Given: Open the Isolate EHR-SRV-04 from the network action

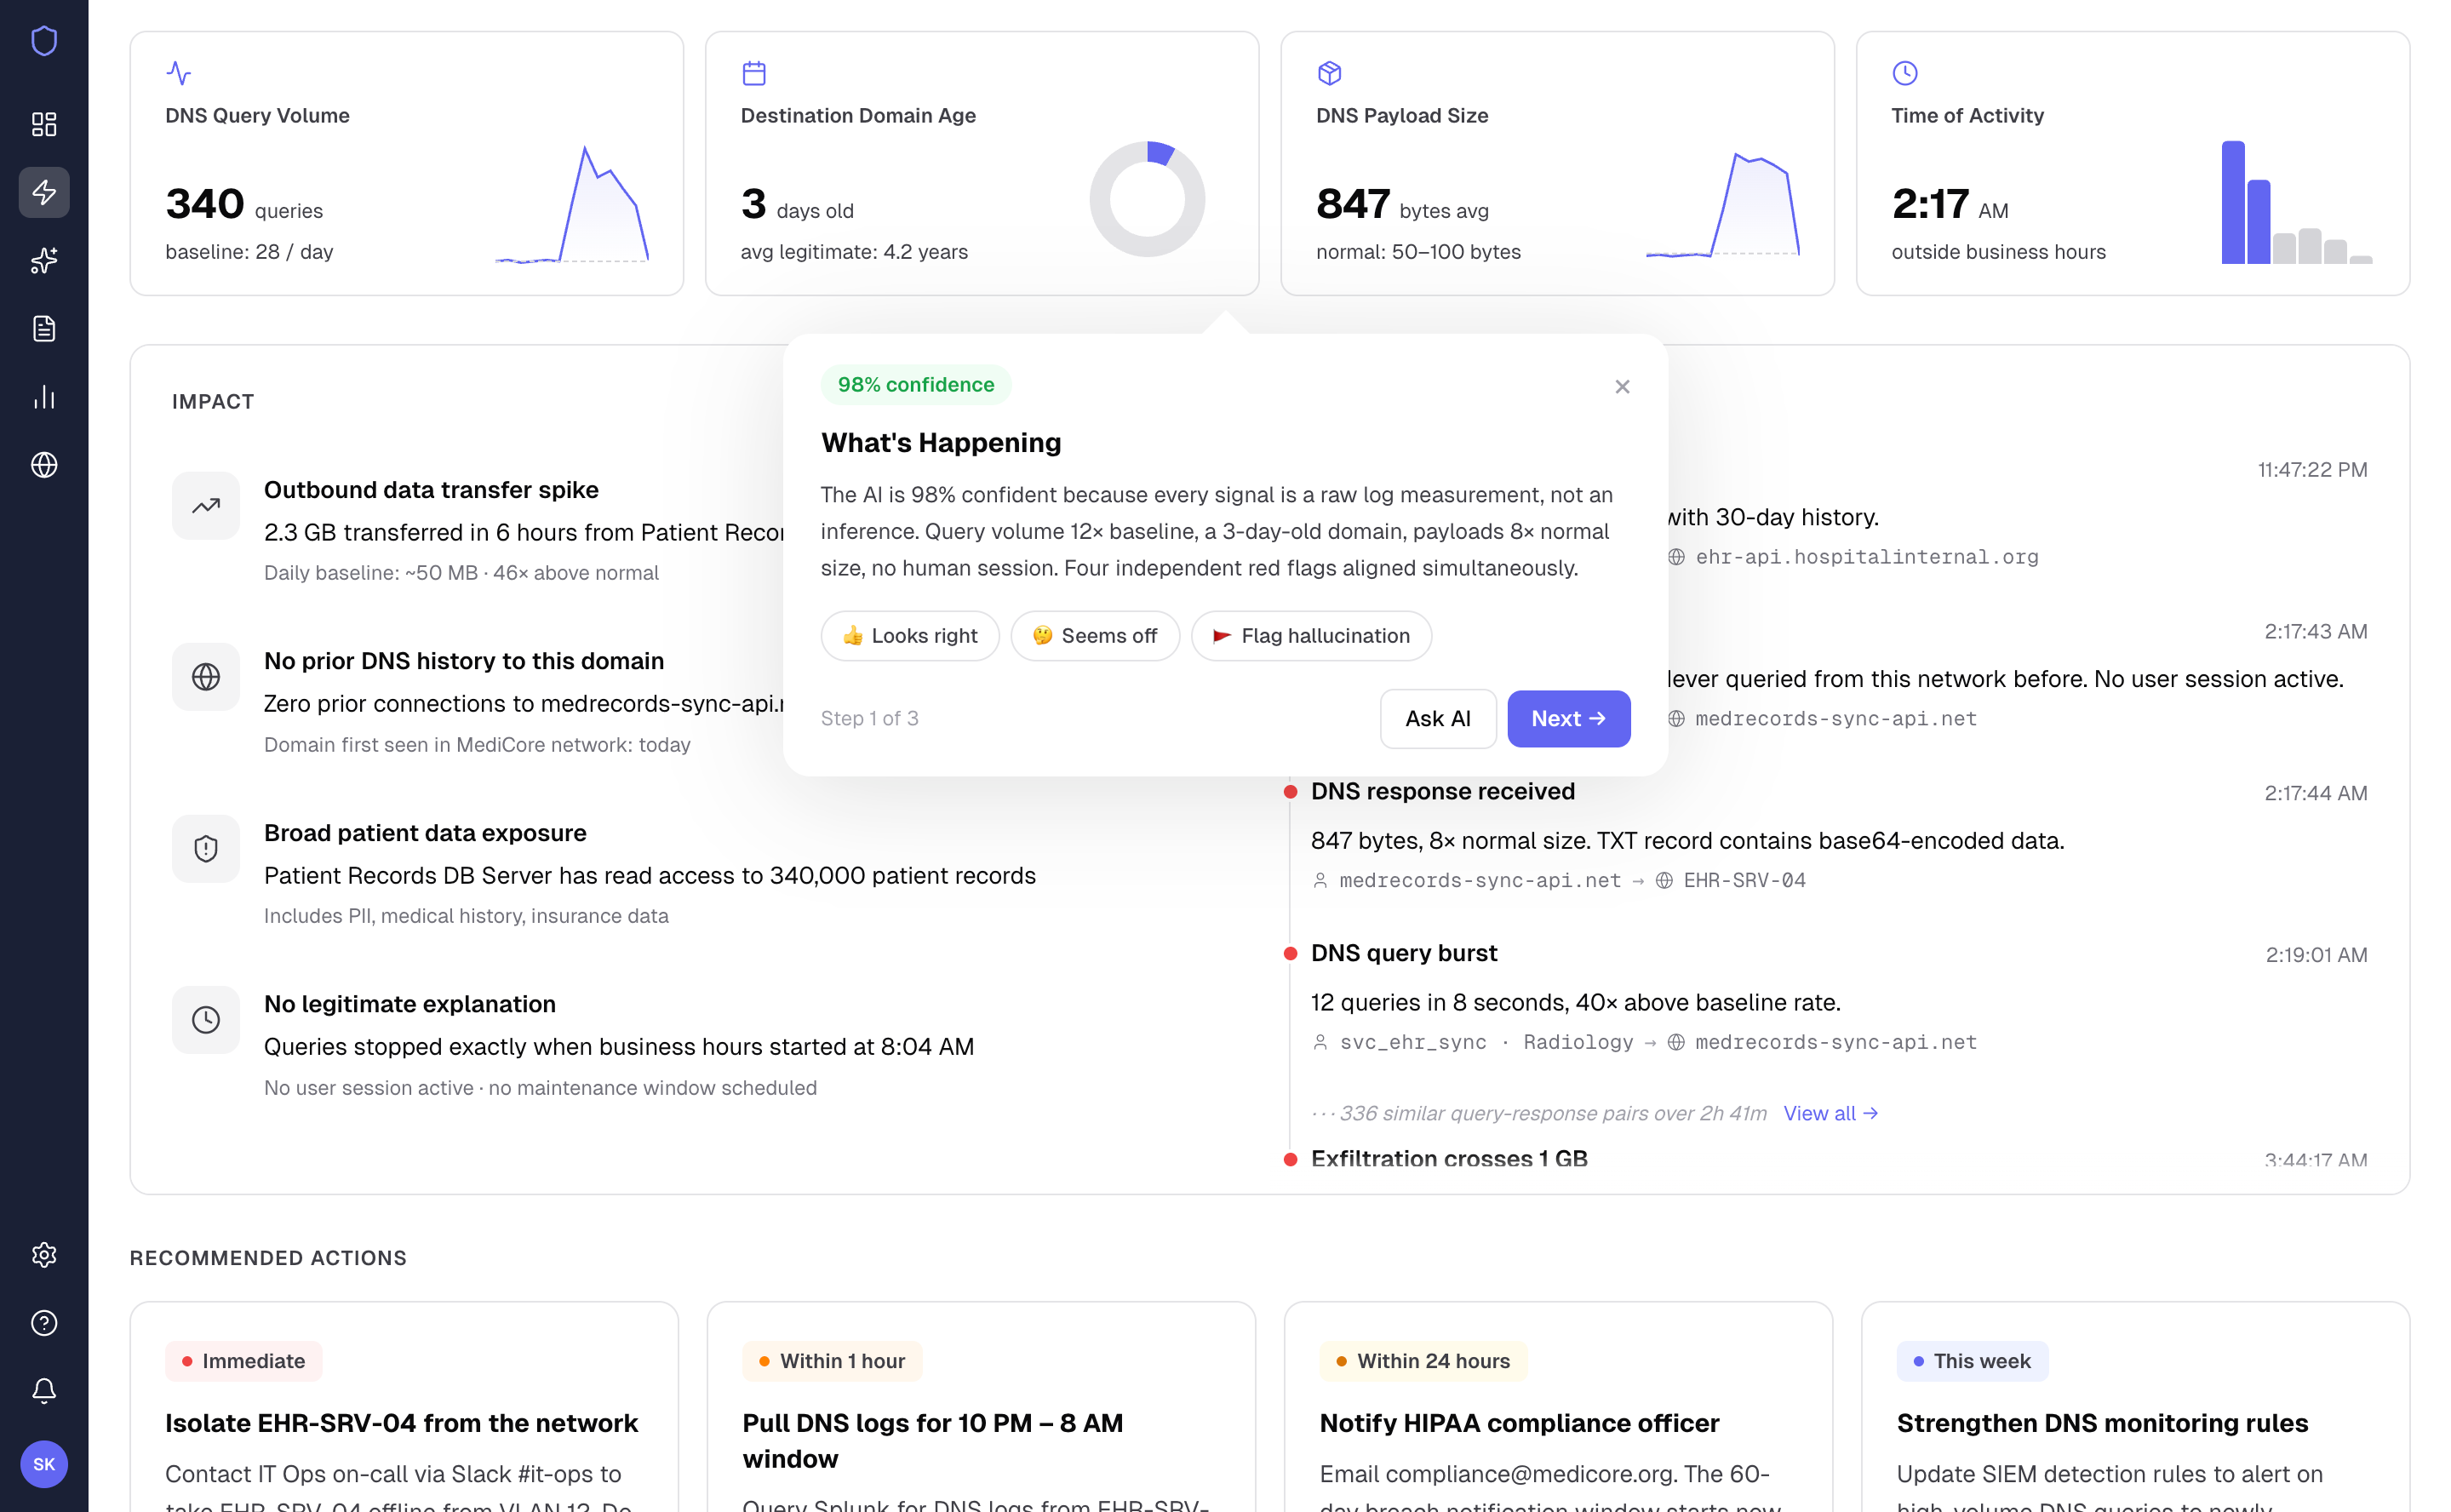Looking at the screenshot, I should click(x=401, y=1423).
